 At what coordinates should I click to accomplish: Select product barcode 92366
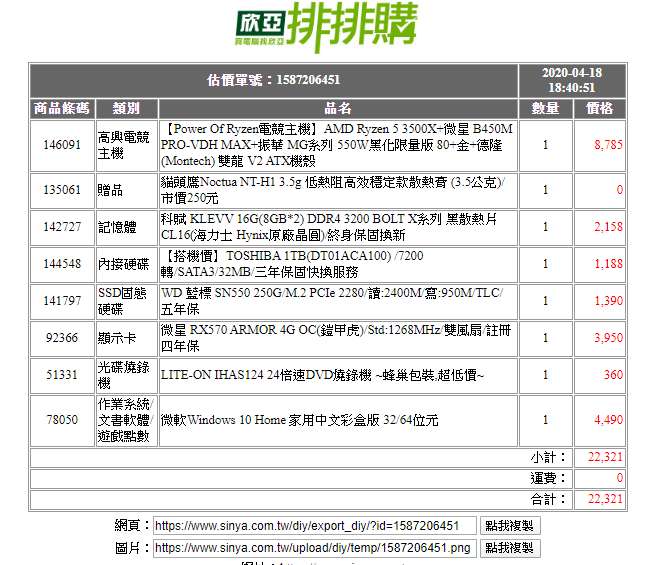[x=62, y=337]
